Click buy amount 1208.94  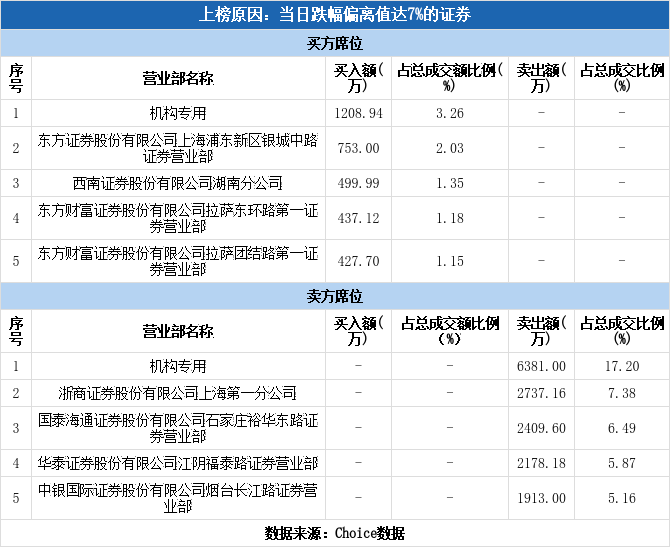click(359, 113)
